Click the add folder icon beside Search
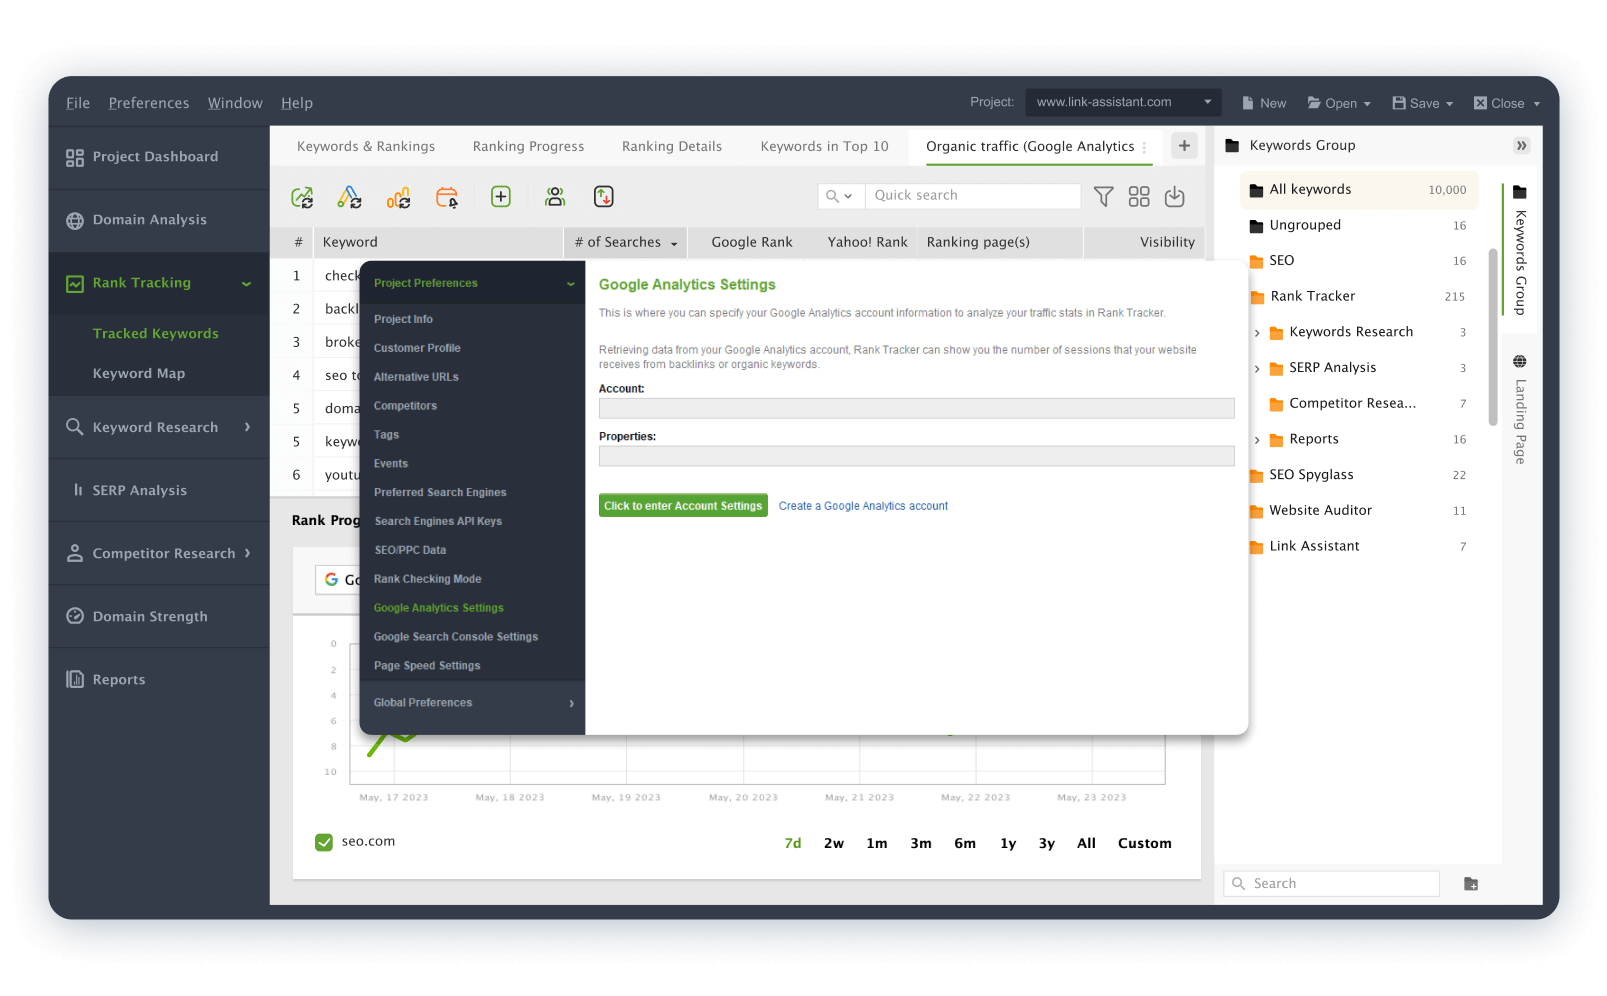Image resolution: width=1607 pixels, height=996 pixels. [1471, 884]
